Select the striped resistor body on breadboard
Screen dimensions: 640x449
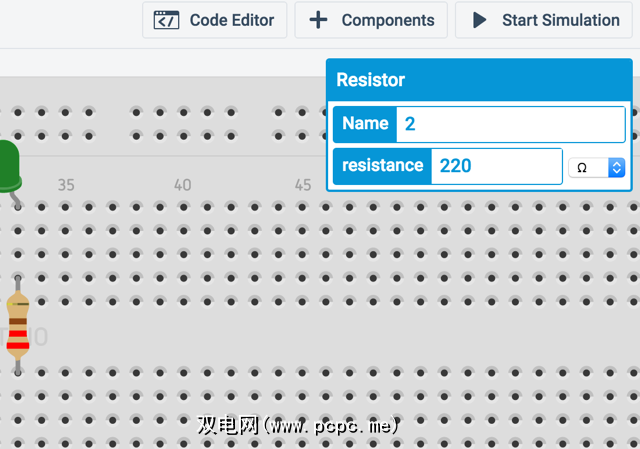pyautogui.click(x=17, y=326)
